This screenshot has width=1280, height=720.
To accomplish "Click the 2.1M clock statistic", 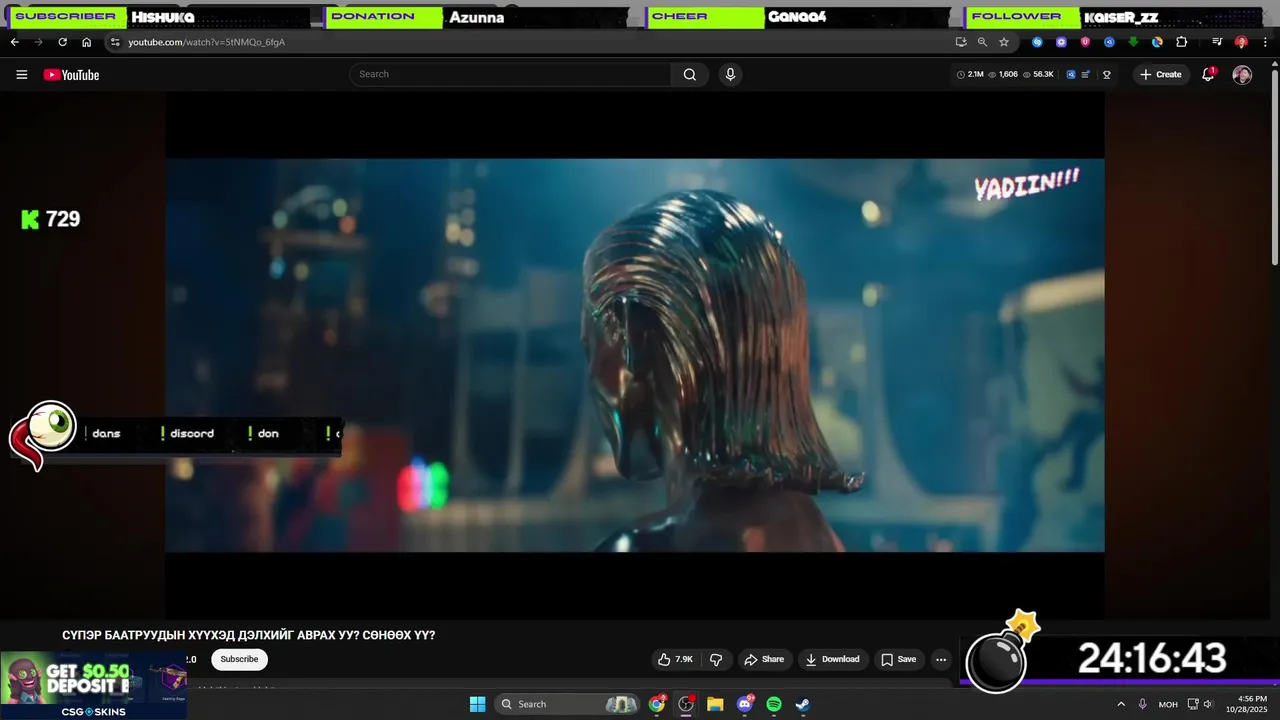I will click(970, 74).
